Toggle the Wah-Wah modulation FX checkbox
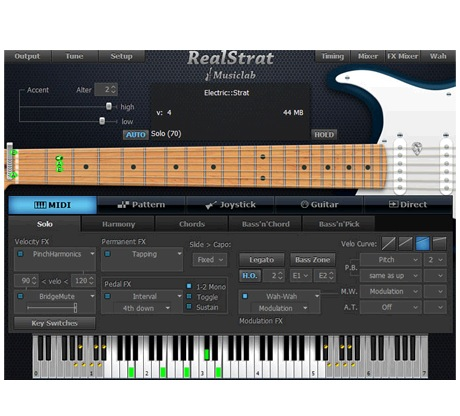Viewport: 460px width, 416px height. click(x=245, y=296)
